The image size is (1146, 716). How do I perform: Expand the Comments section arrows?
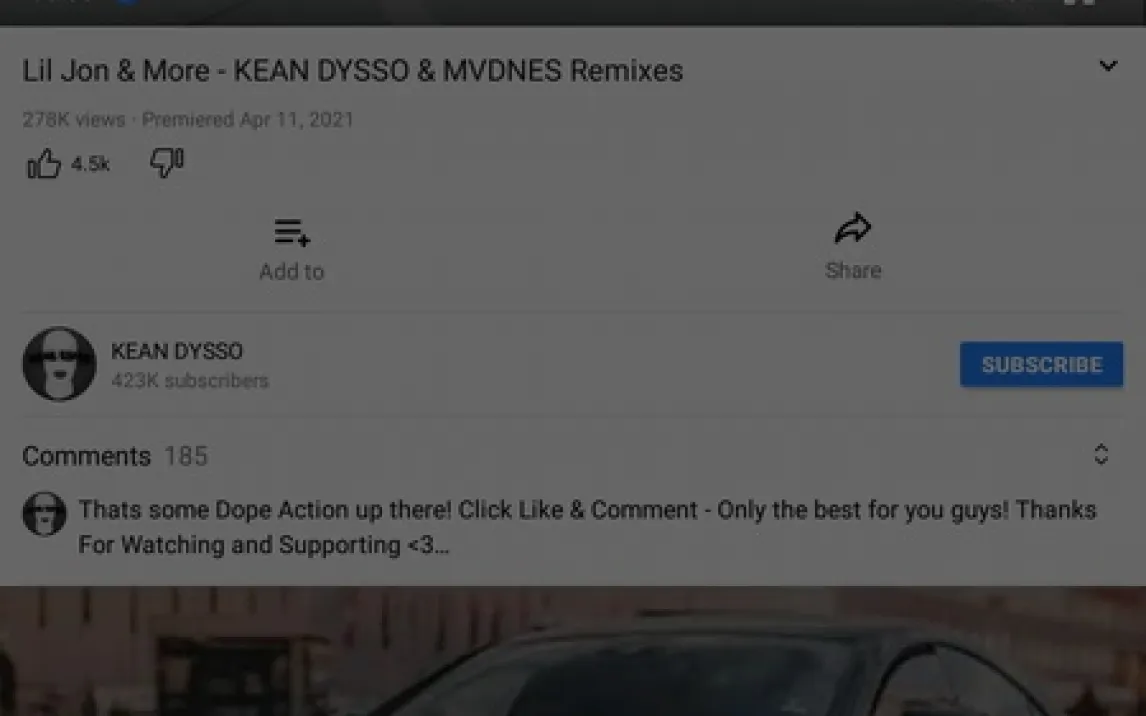click(1101, 454)
